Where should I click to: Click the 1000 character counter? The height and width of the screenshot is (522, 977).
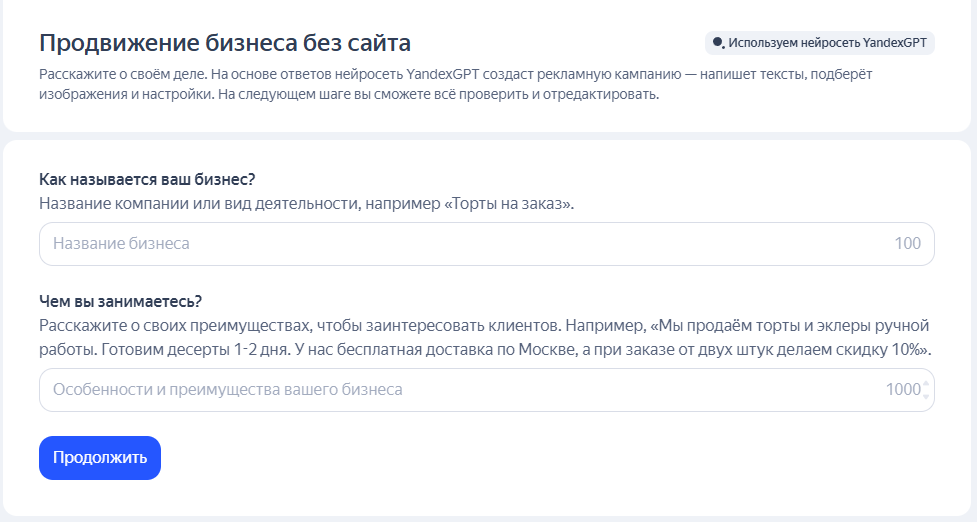[903, 390]
